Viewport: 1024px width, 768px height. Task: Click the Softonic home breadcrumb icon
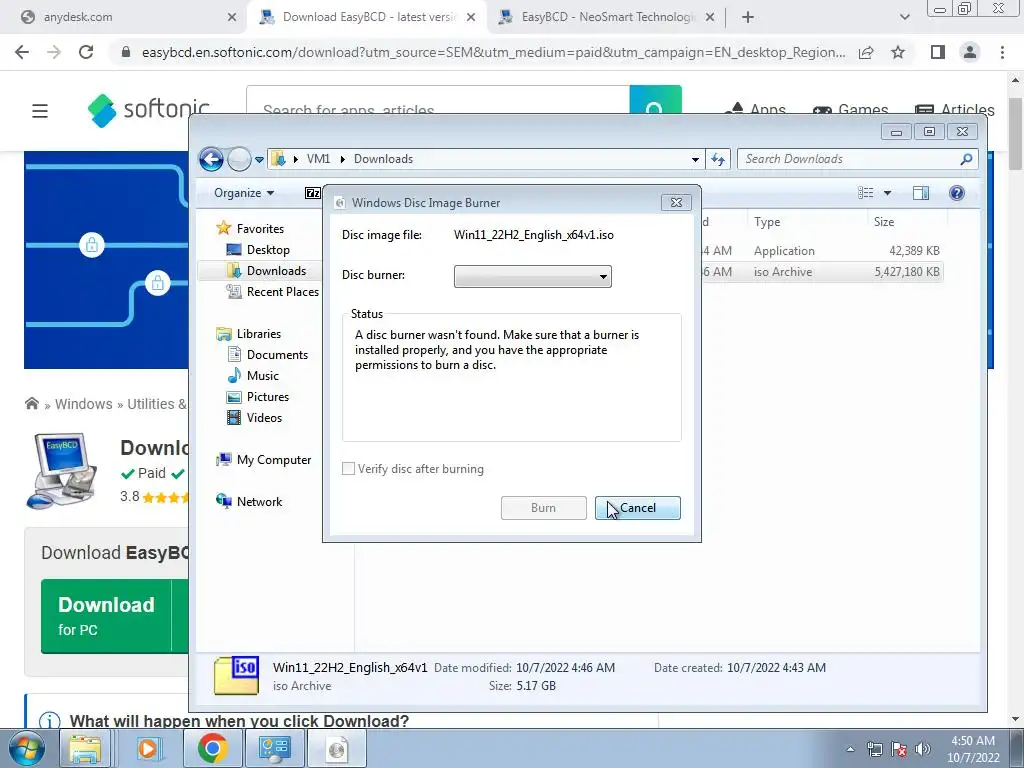[x=31, y=404]
